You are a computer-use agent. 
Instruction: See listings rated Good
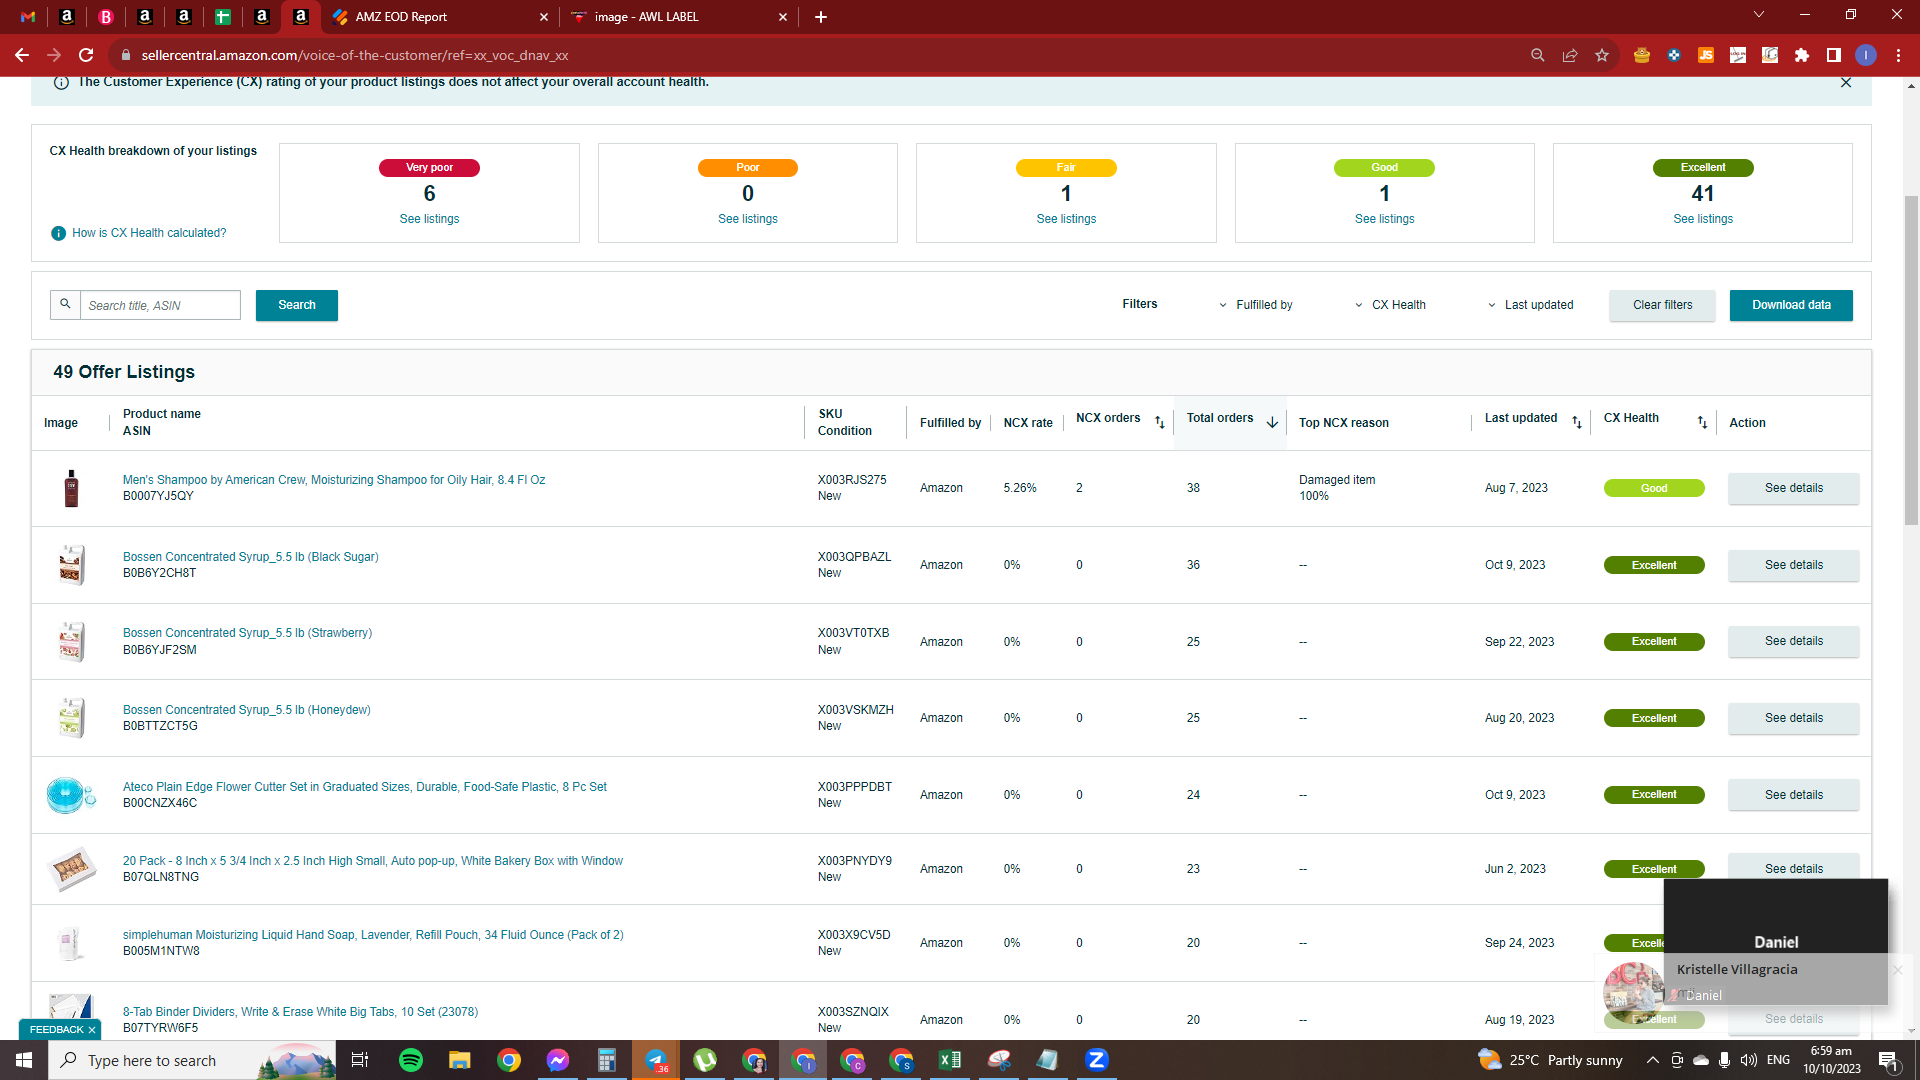tap(1385, 219)
